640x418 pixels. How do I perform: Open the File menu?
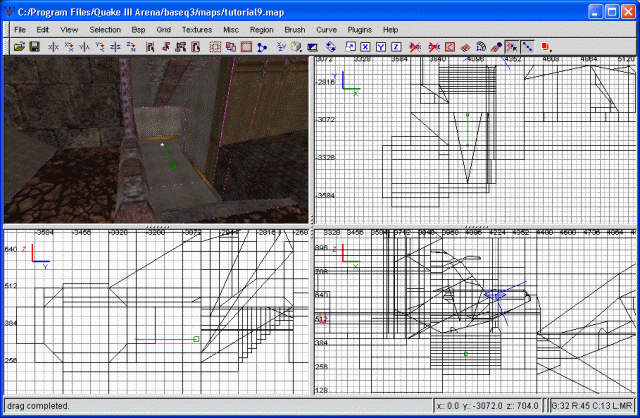(x=20, y=30)
